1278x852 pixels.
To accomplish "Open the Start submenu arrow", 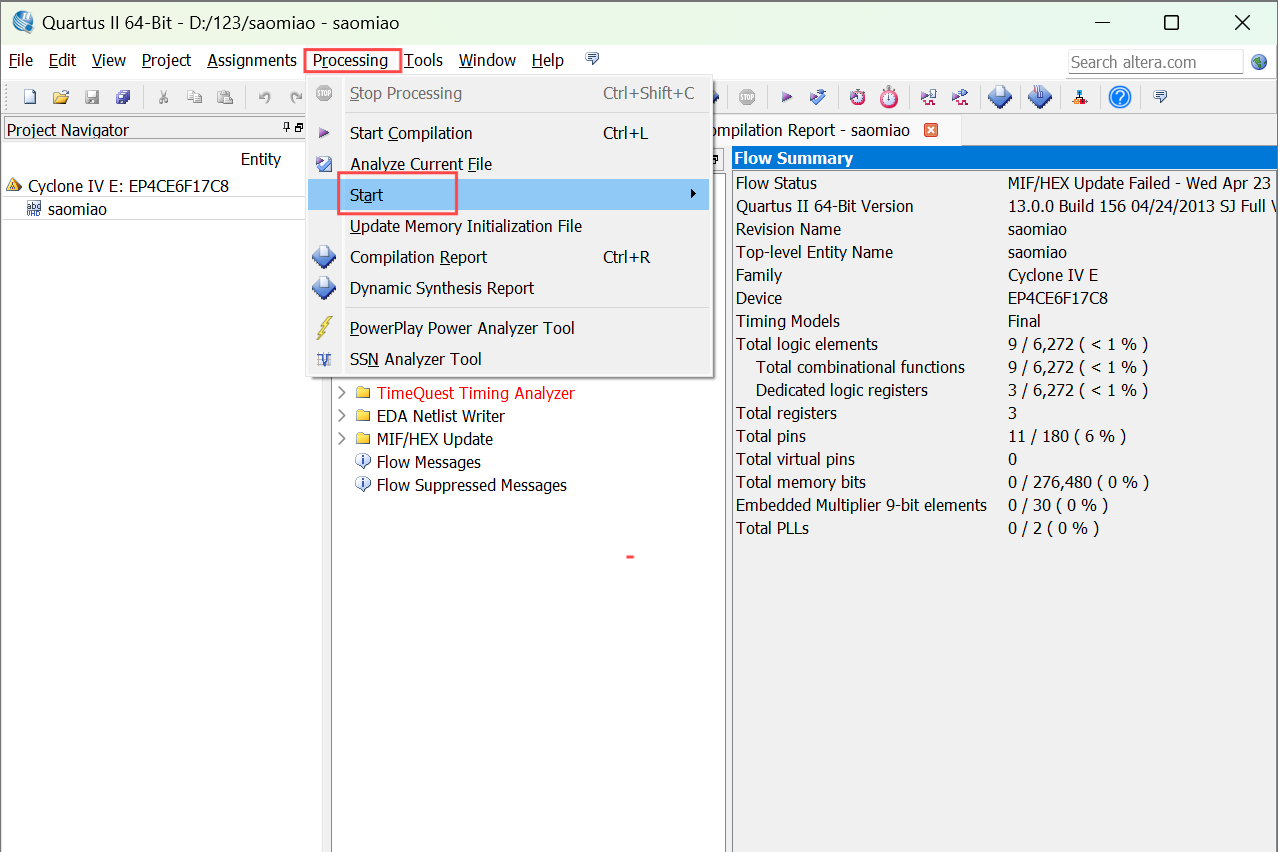I will [693, 194].
